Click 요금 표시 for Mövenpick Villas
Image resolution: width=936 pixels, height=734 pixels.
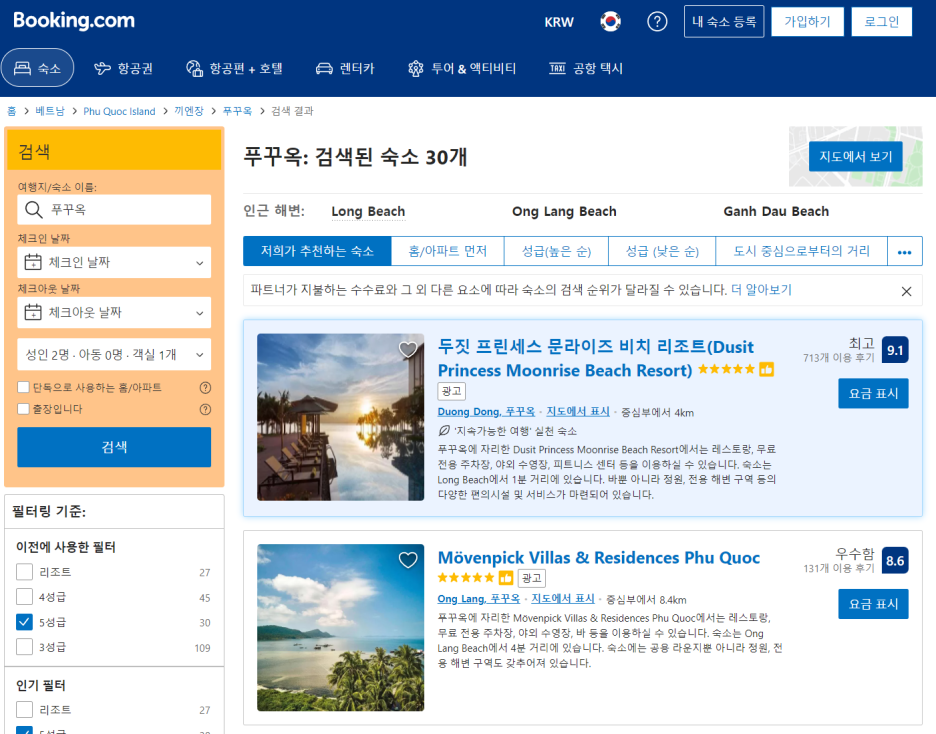[x=873, y=604]
